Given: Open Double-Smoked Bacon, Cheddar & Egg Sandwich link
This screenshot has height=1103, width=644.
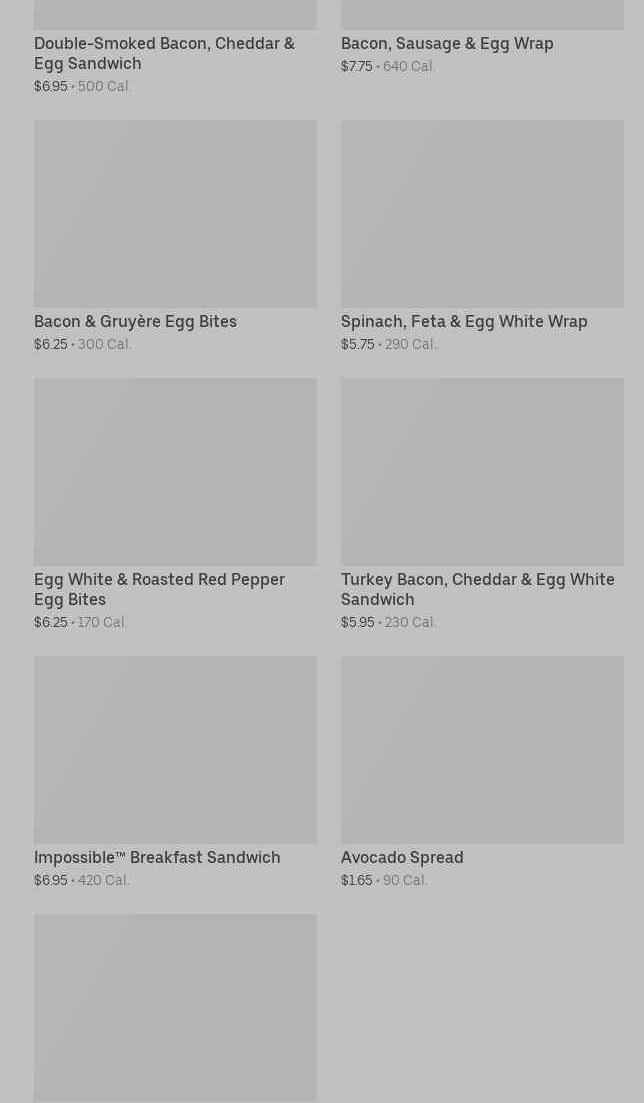Looking at the screenshot, I should click(164, 53).
